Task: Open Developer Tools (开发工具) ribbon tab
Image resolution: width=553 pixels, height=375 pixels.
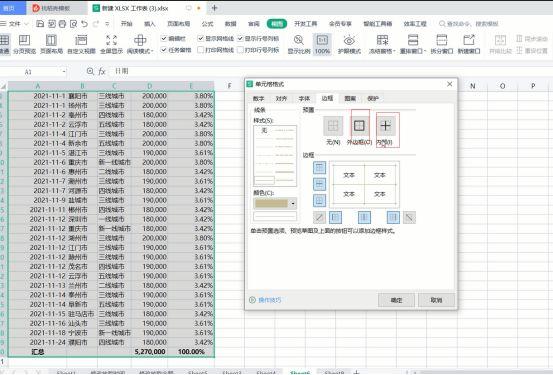Action: (305, 24)
